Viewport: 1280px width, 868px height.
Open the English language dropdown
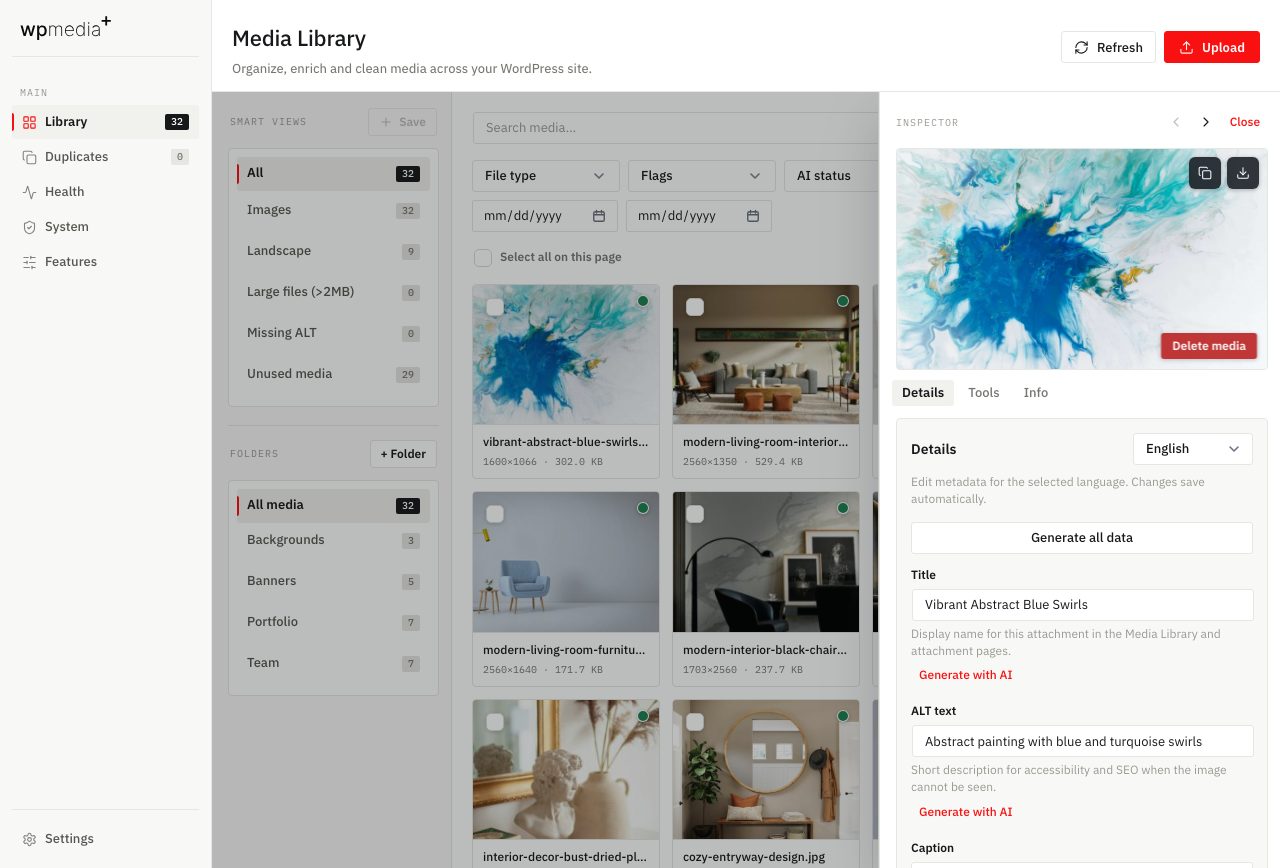click(1193, 449)
